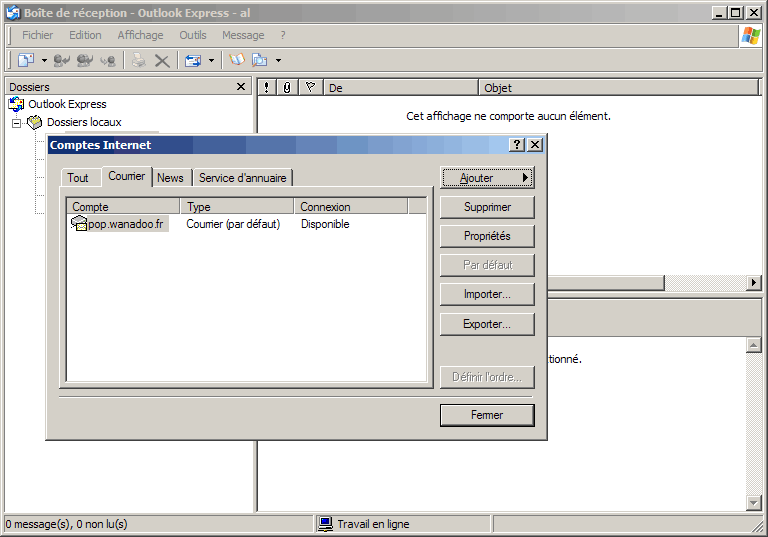Click the Find toolbar icon
768x537 pixels.
[x=260, y=60]
